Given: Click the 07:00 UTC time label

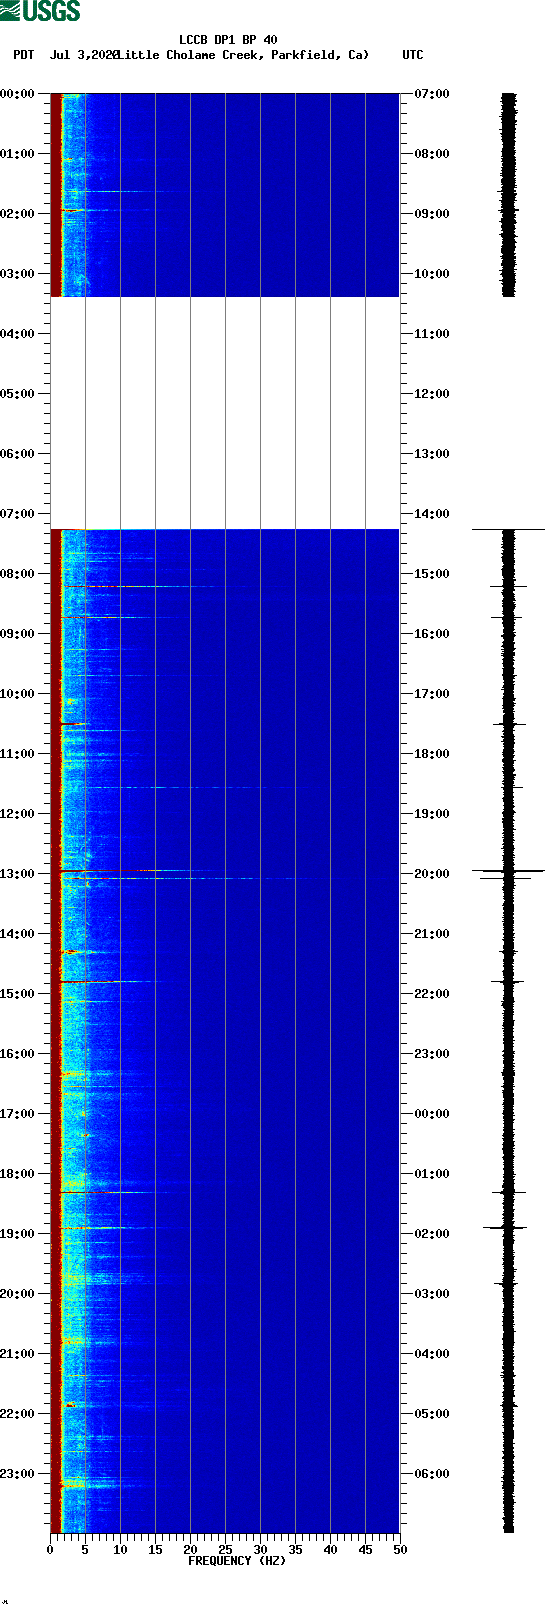Looking at the screenshot, I should tap(431, 94).
